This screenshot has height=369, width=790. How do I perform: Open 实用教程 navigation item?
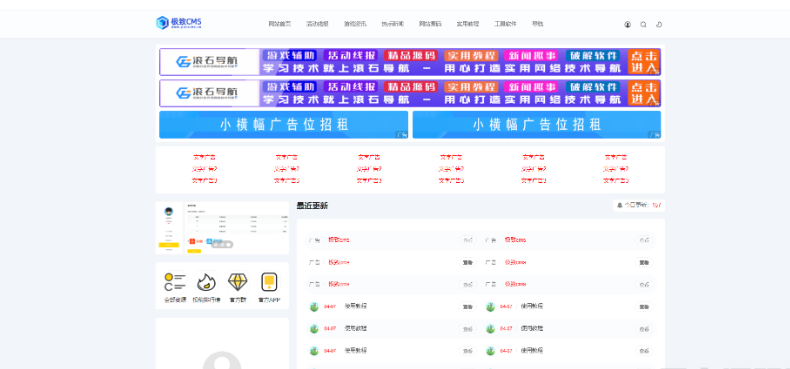pos(468,24)
